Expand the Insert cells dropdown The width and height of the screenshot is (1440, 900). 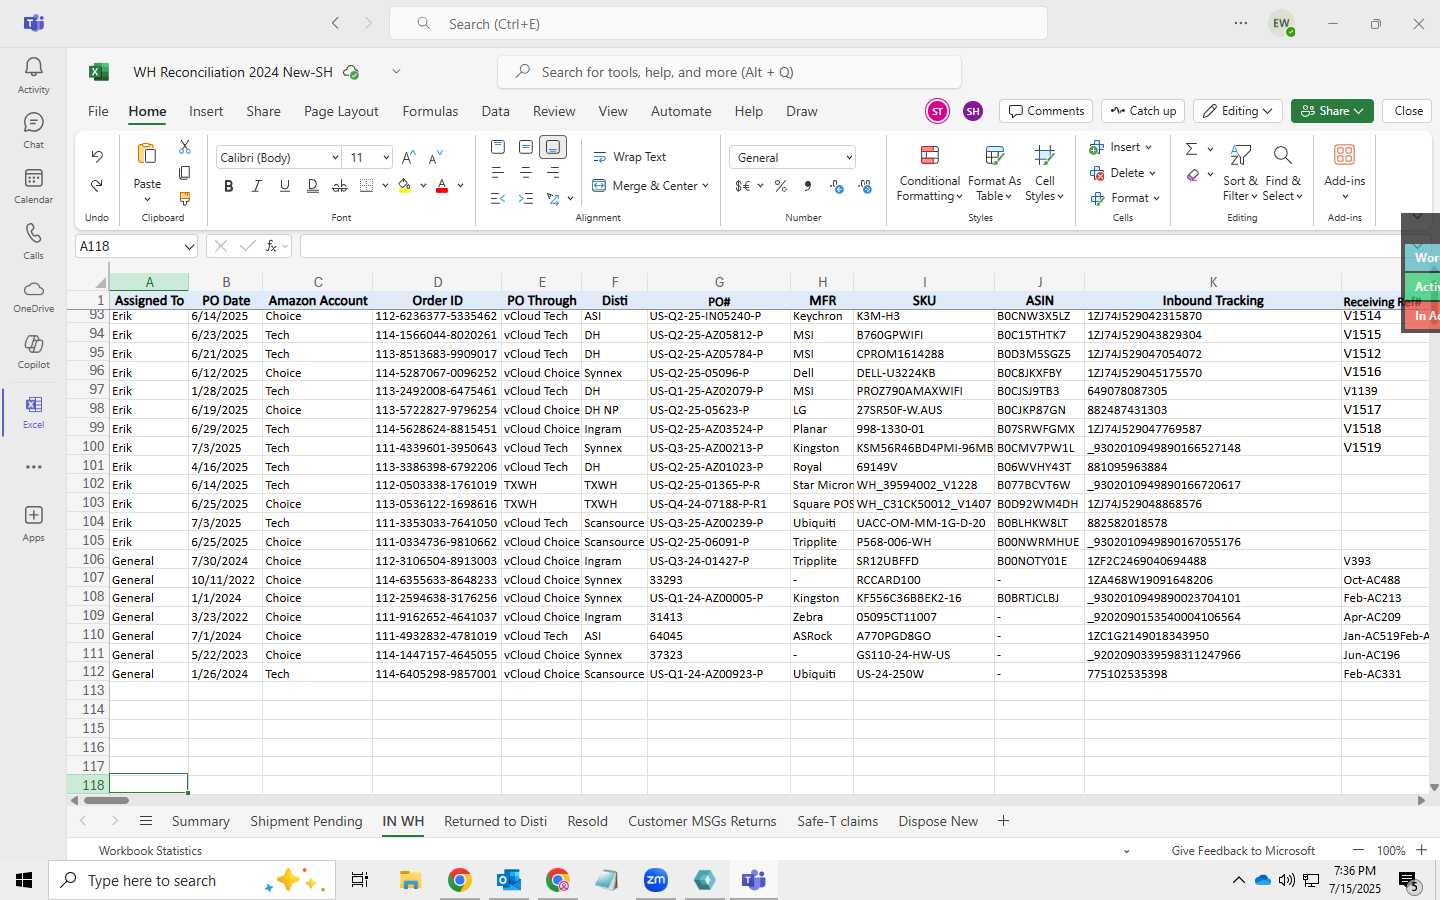tap(1148, 147)
